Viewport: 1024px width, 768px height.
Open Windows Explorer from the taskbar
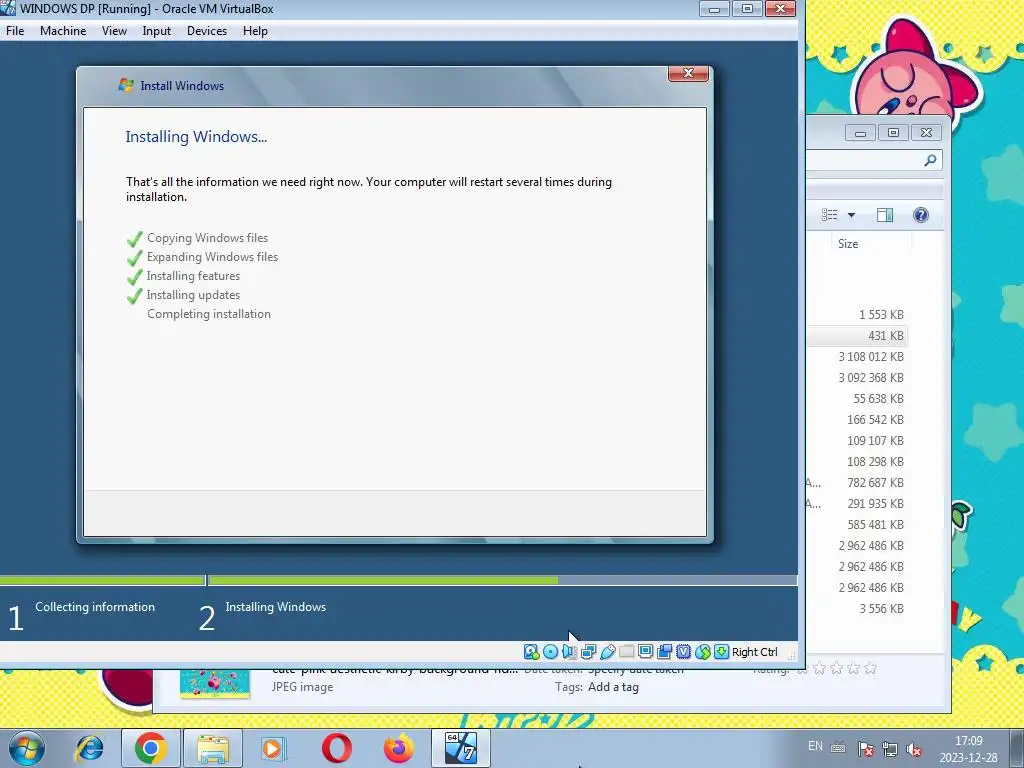click(x=213, y=748)
